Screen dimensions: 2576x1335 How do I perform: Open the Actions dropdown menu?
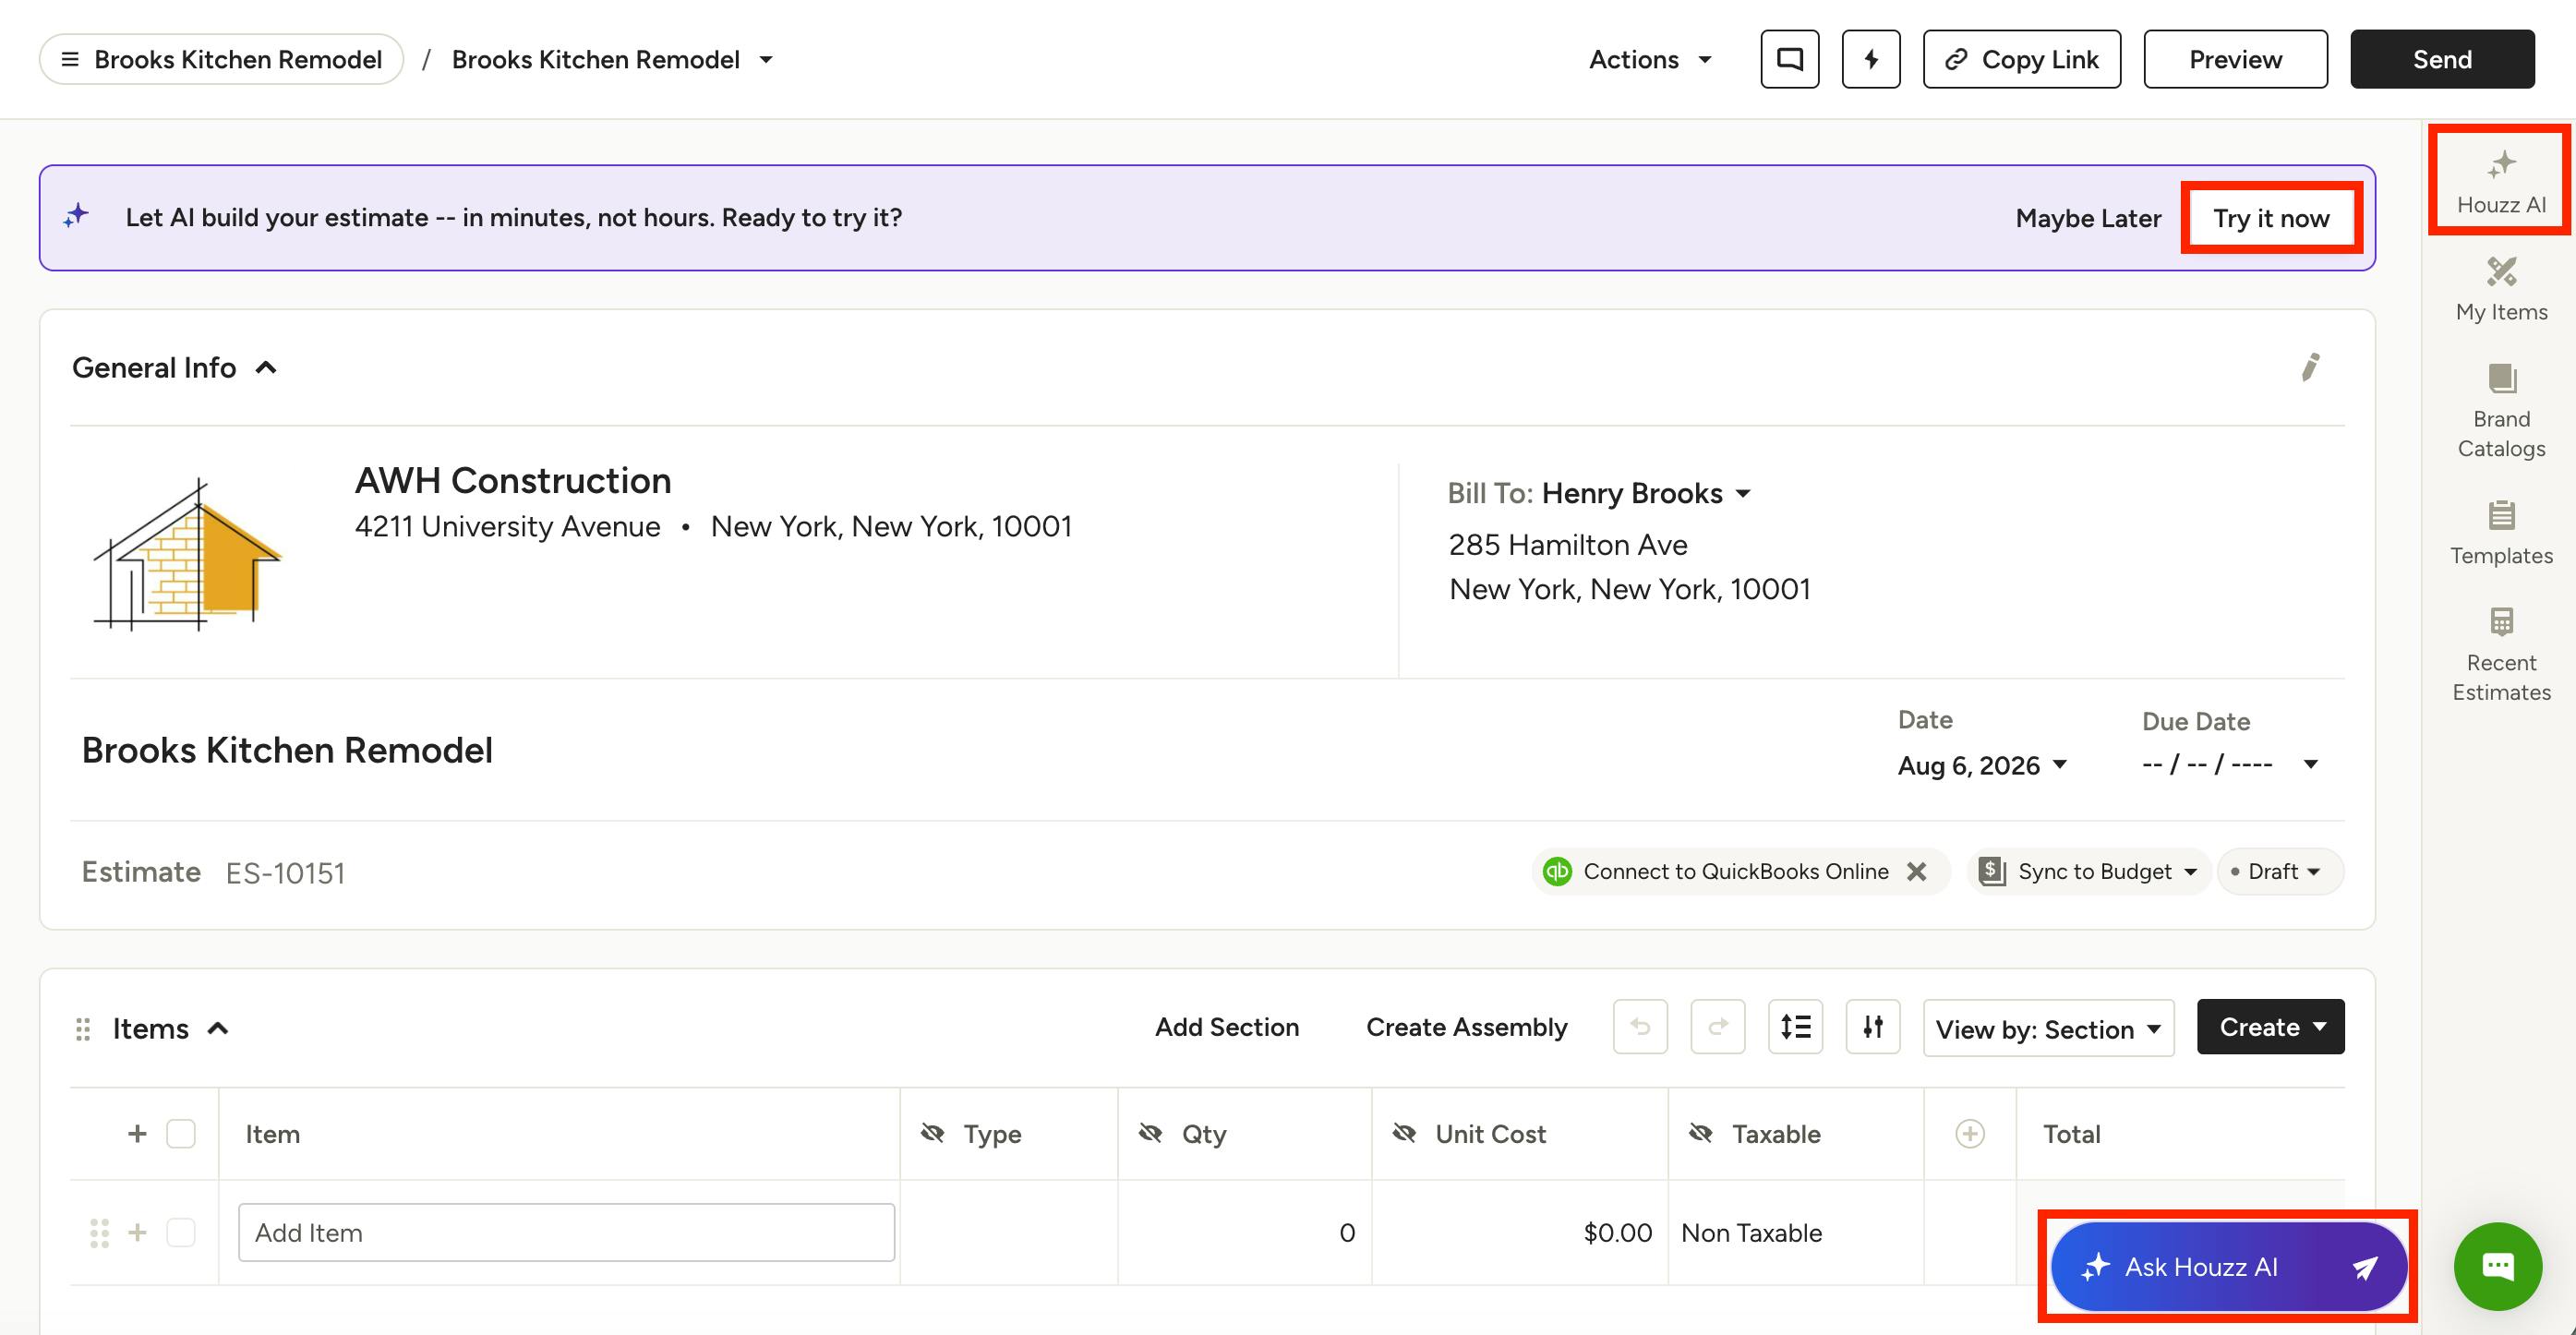point(1650,60)
